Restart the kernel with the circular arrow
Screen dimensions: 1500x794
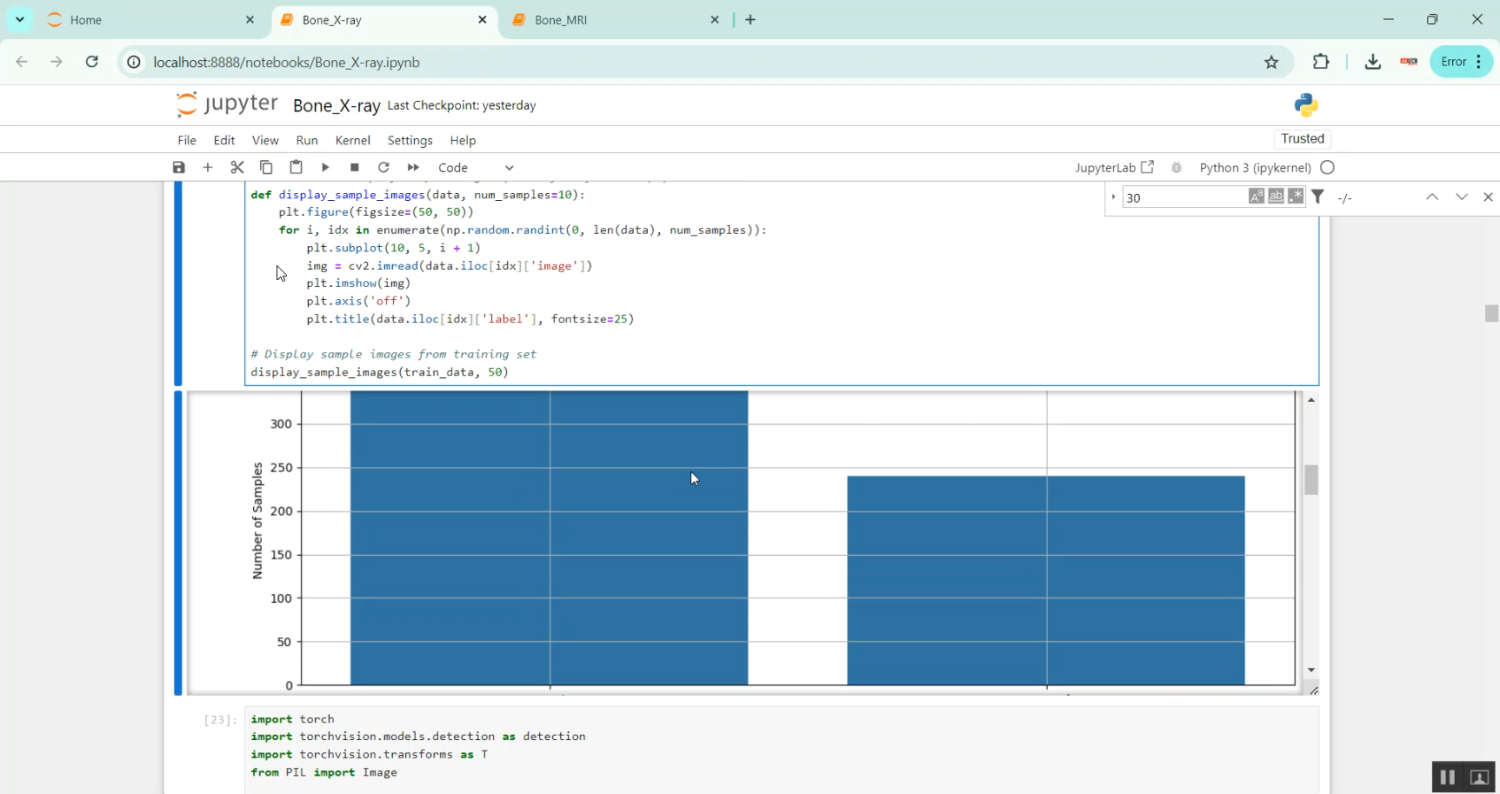383,168
